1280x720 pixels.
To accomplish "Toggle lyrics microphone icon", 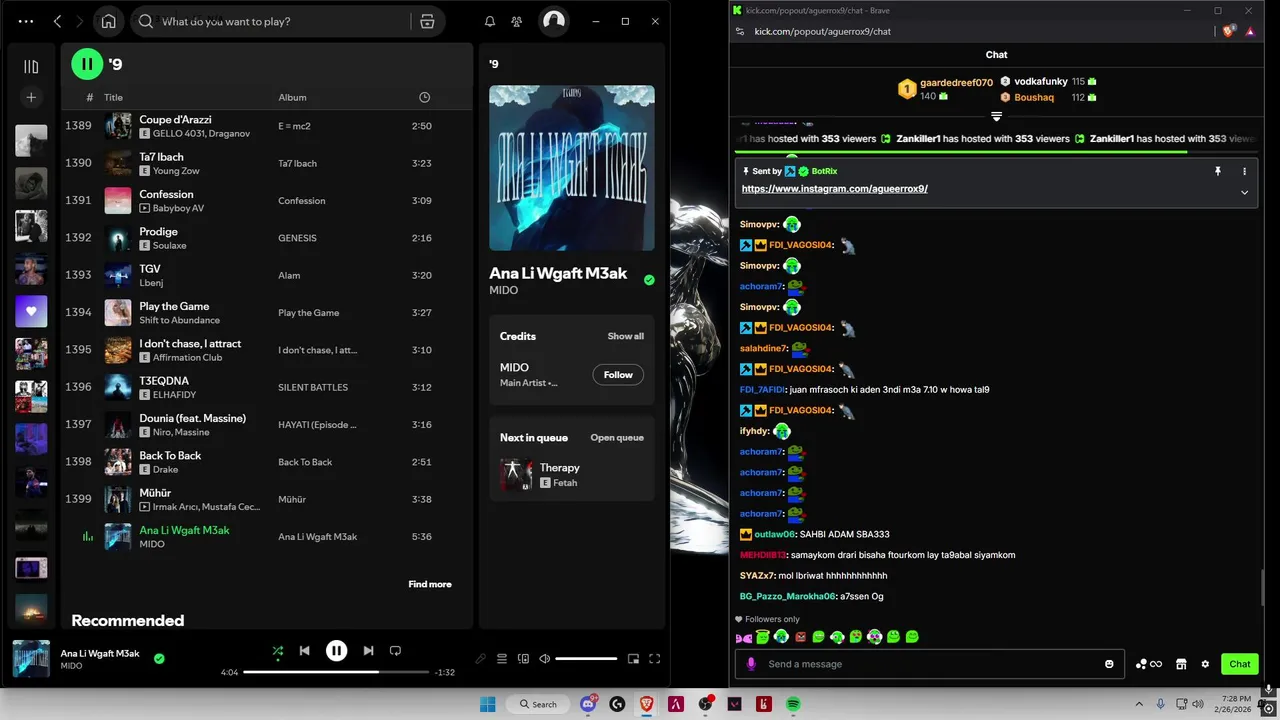I will (x=481, y=659).
